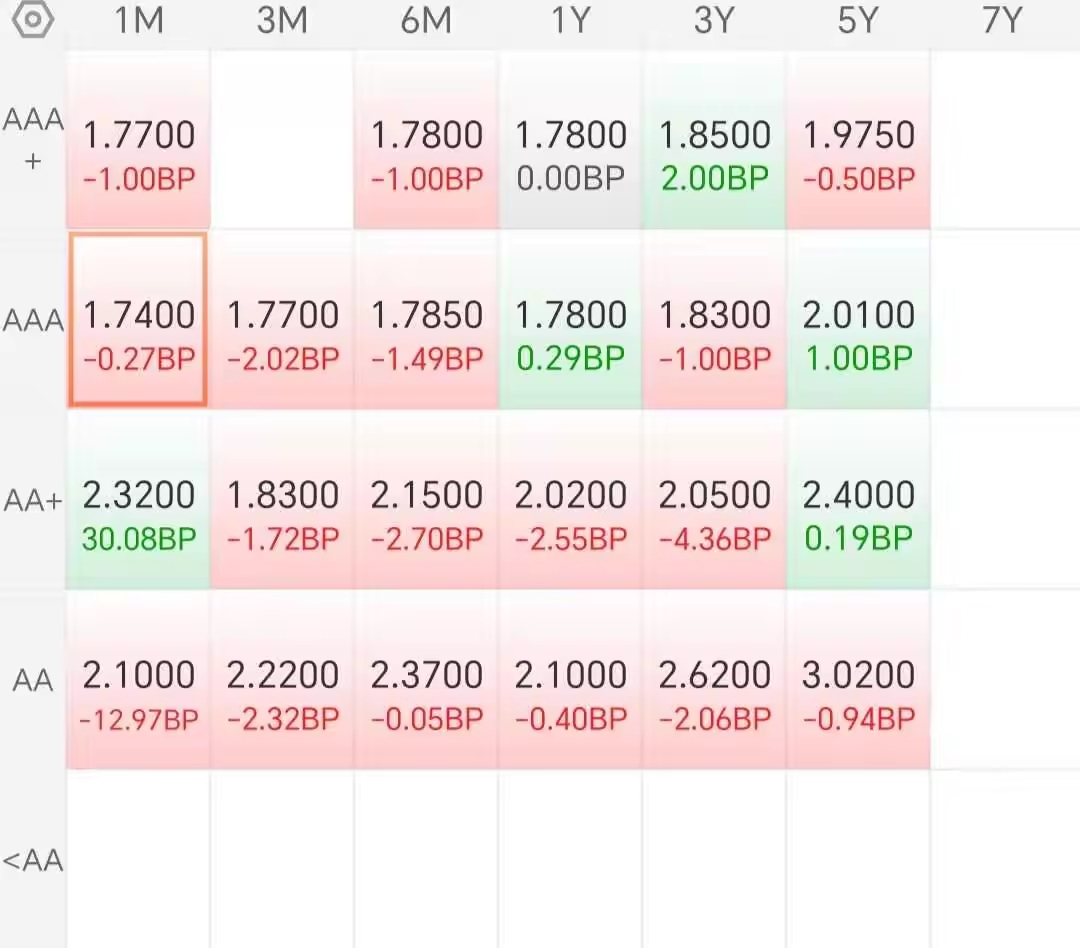This screenshot has height=948, width=1080.
Task: Select the 3M tenor column header
Action: 282,20
